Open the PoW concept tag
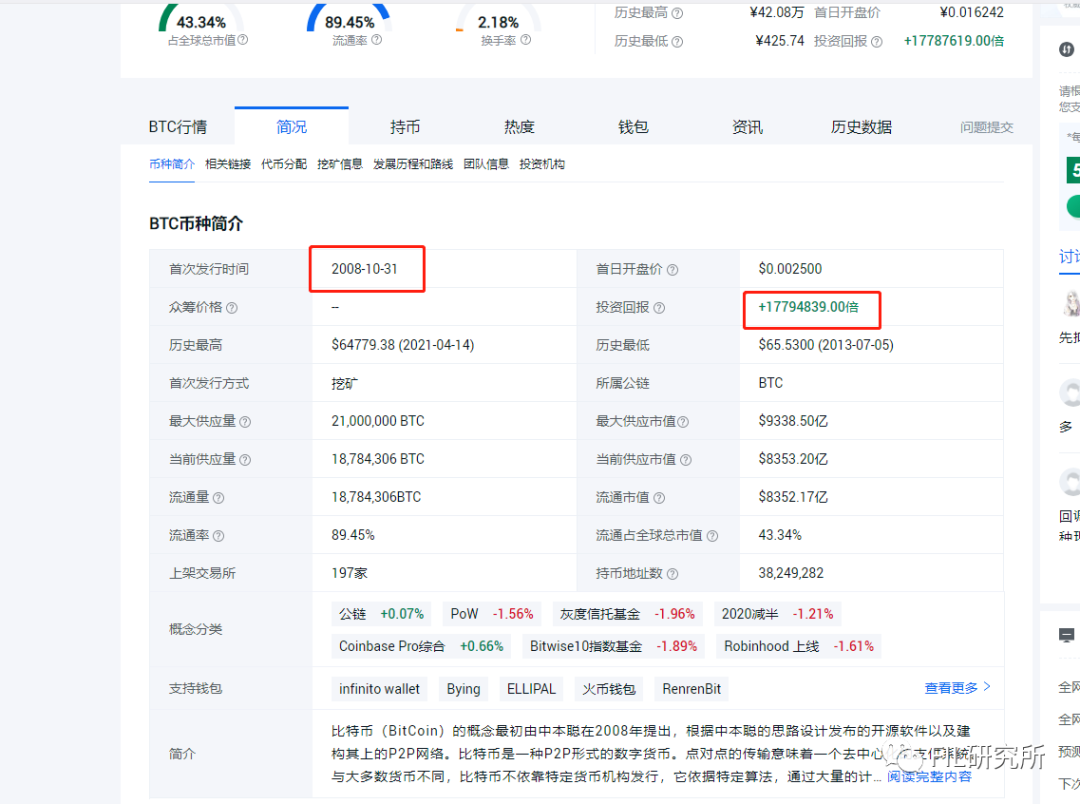 492,614
